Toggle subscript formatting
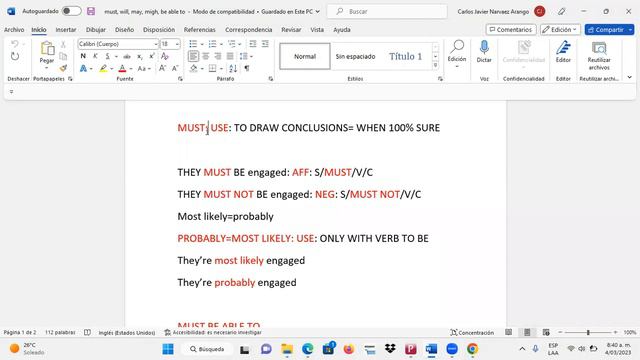640x360 pixels. (140, 56)
